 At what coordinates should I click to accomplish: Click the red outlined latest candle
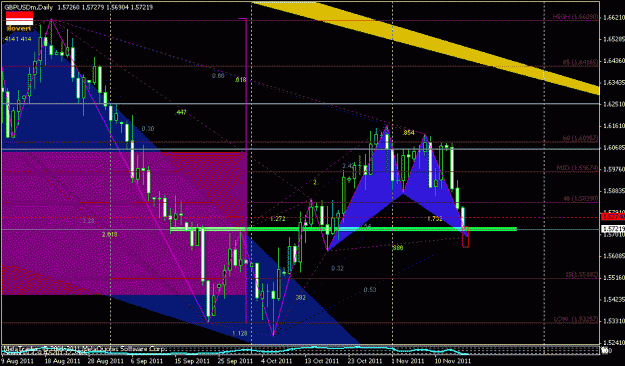pos(466,237)
